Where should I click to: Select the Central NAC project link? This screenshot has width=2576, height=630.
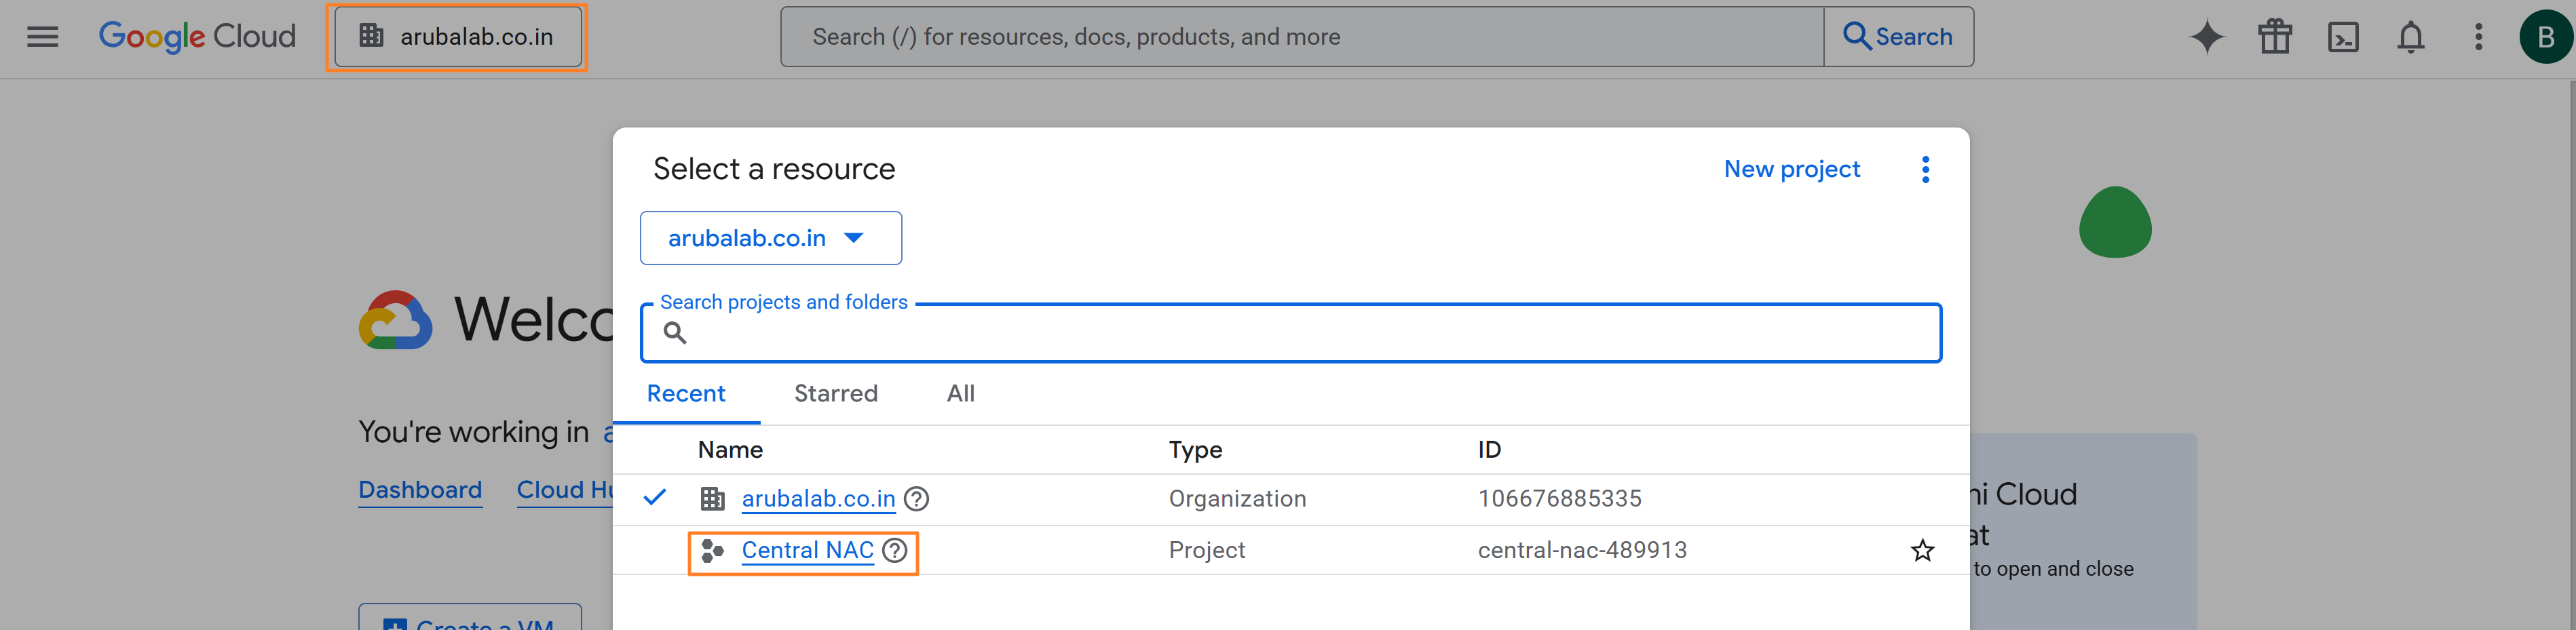[807, 551]
